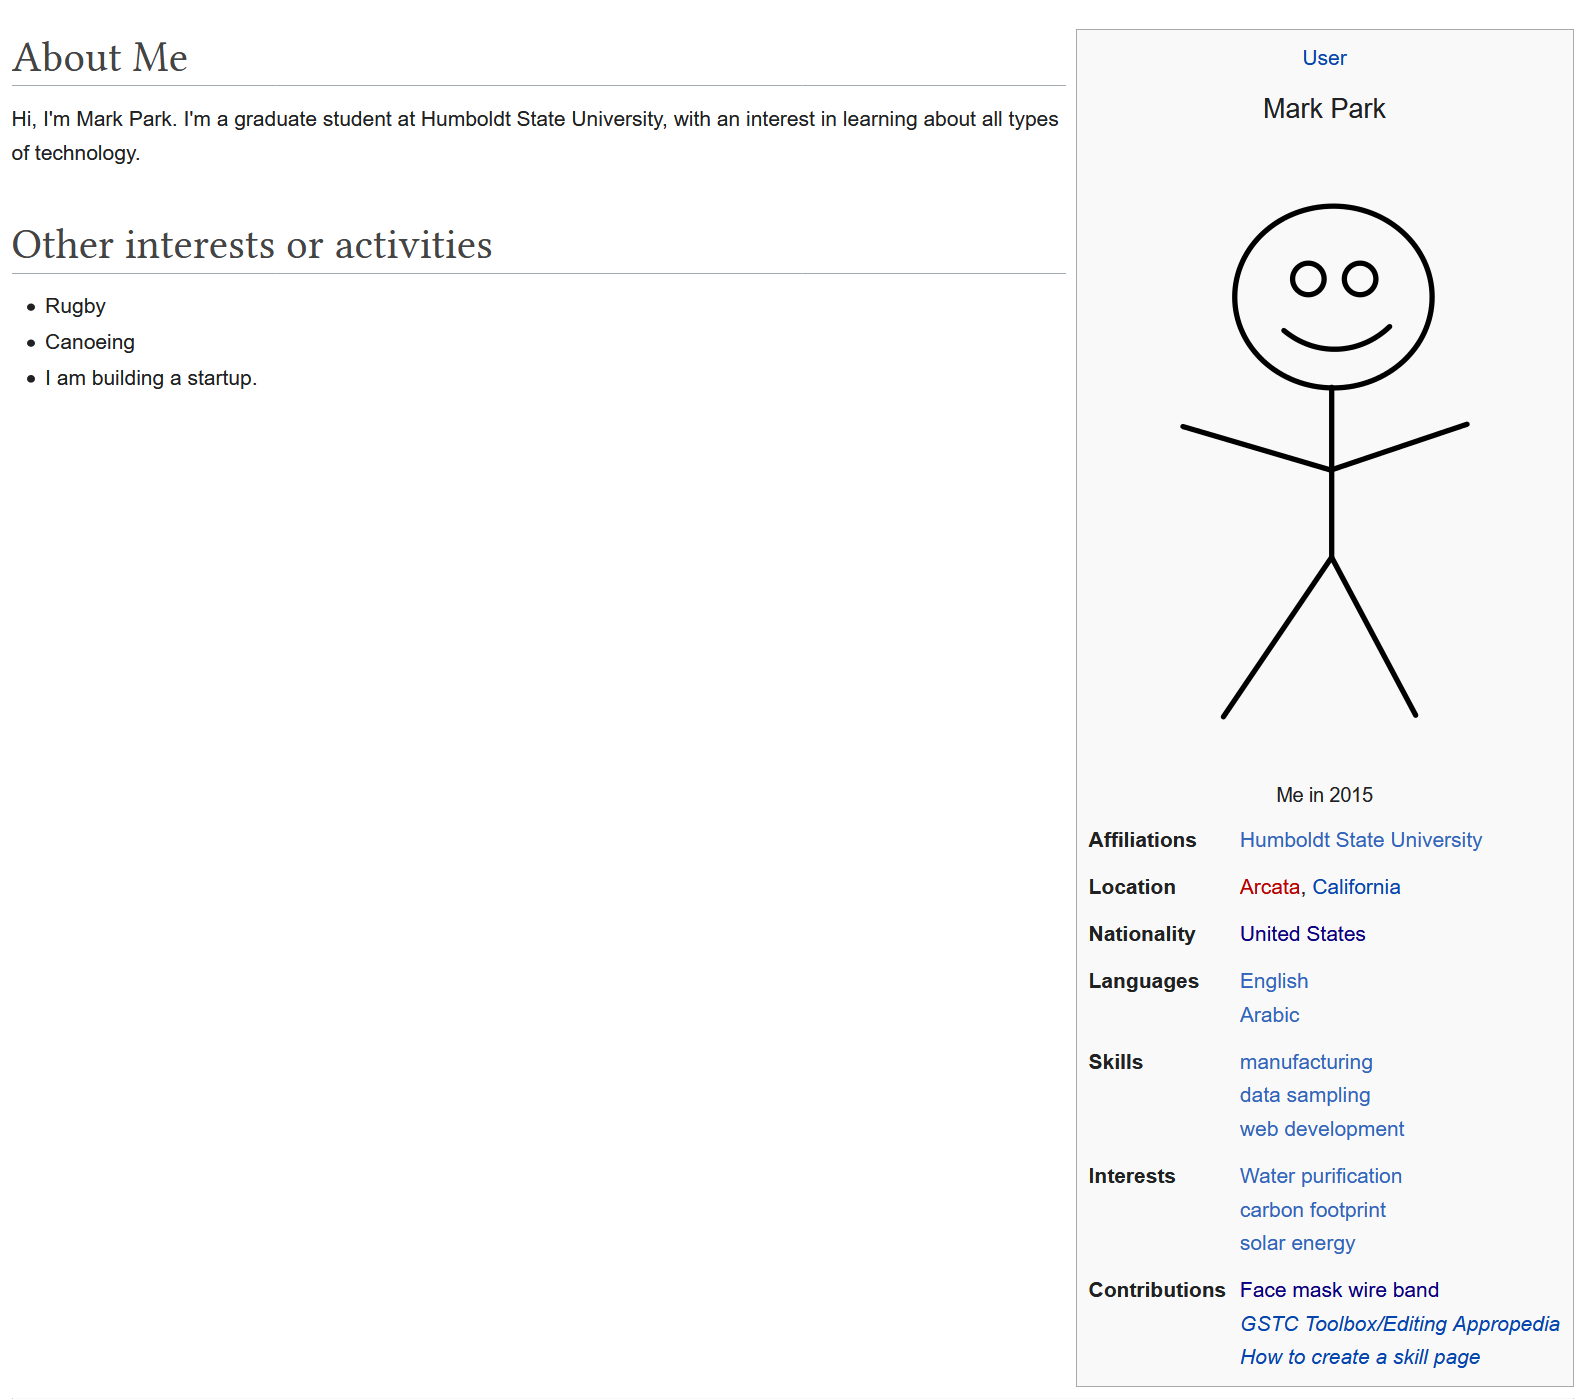Open GSTC Toolbox/Editing Appropedia link

tap(1399, 1324)
